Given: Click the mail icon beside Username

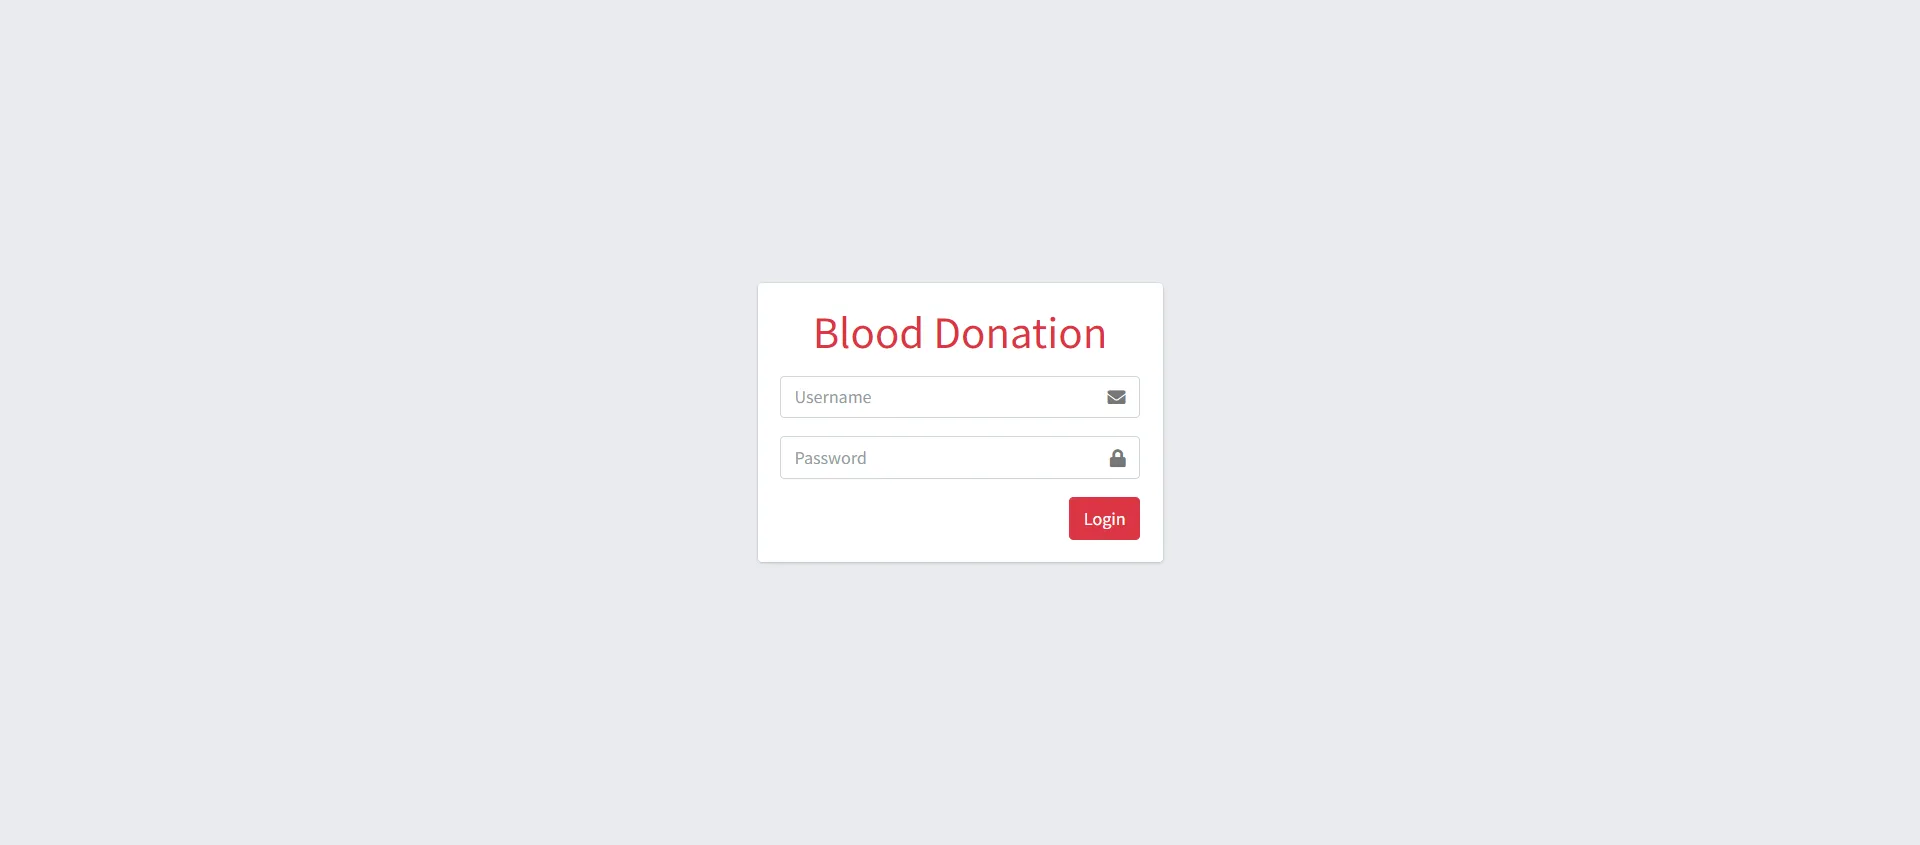Looking at the screenshot, I should (1116, 397).
